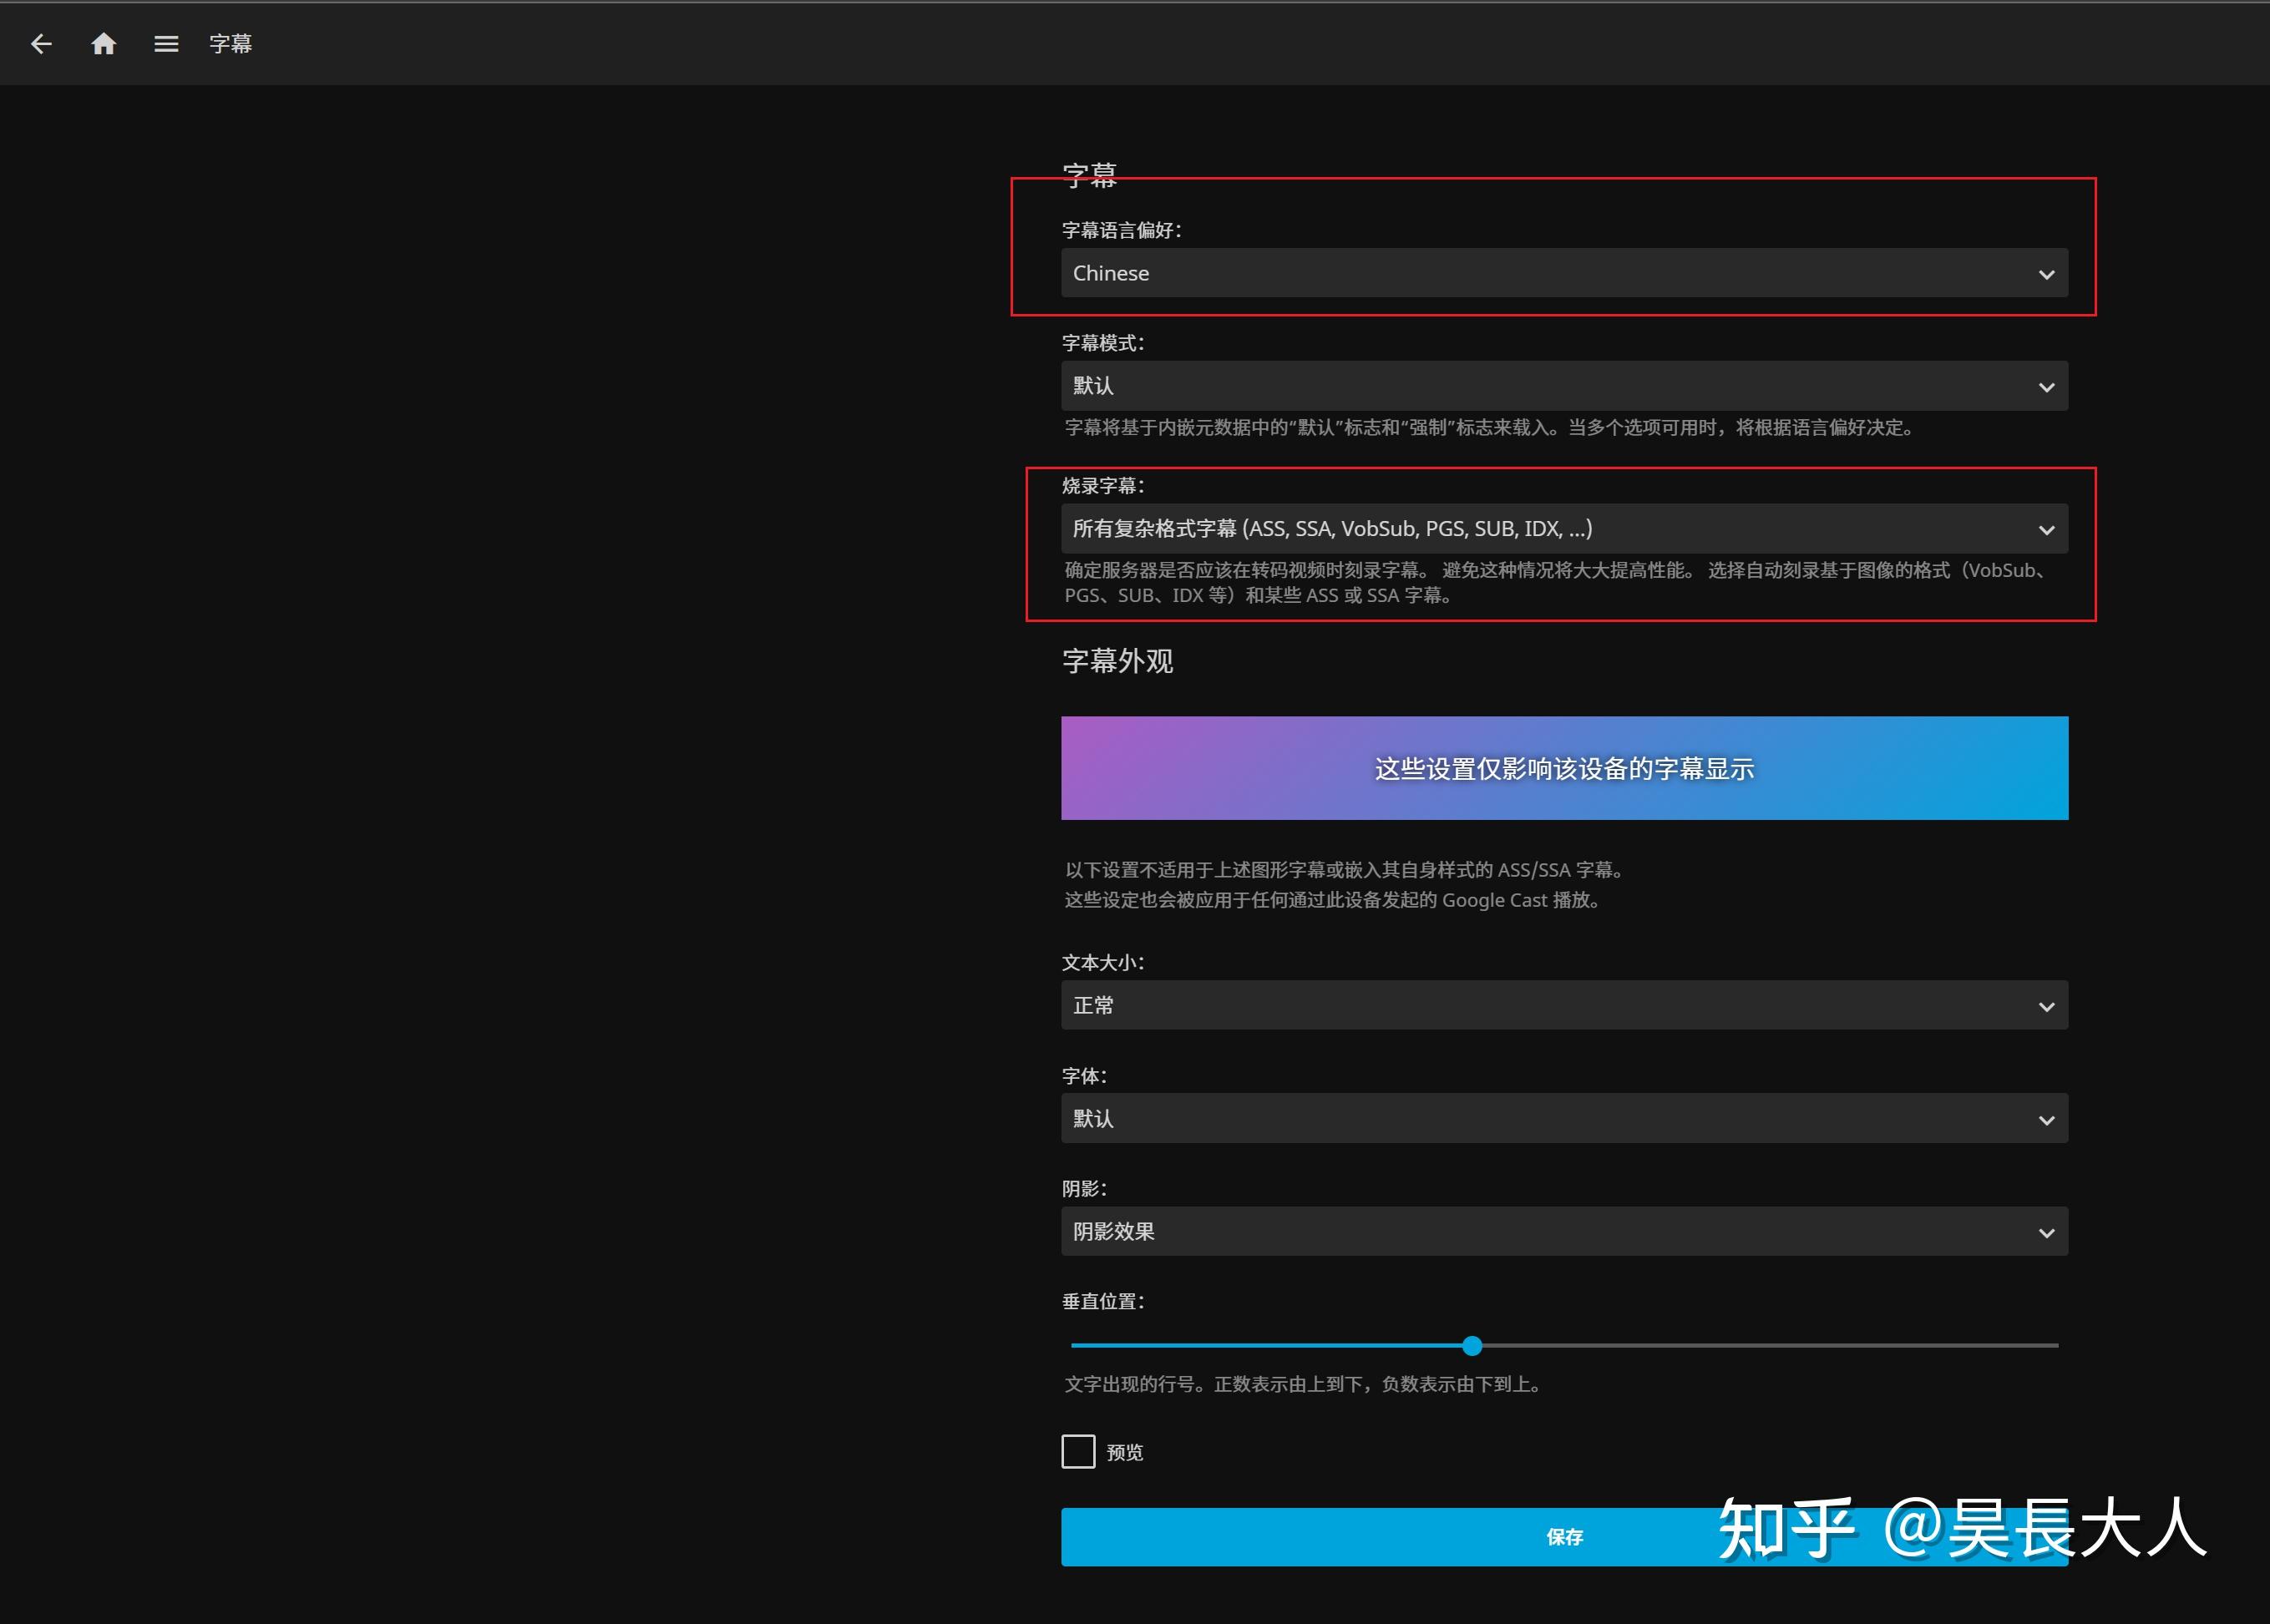Navigate back using the arrow icon
The height and width of the screenshot is (1624, 2270).
pyautogui.click(x=41, y=43)
